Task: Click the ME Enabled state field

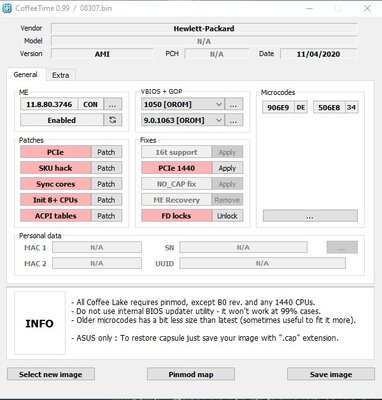Action: point(62,120)
